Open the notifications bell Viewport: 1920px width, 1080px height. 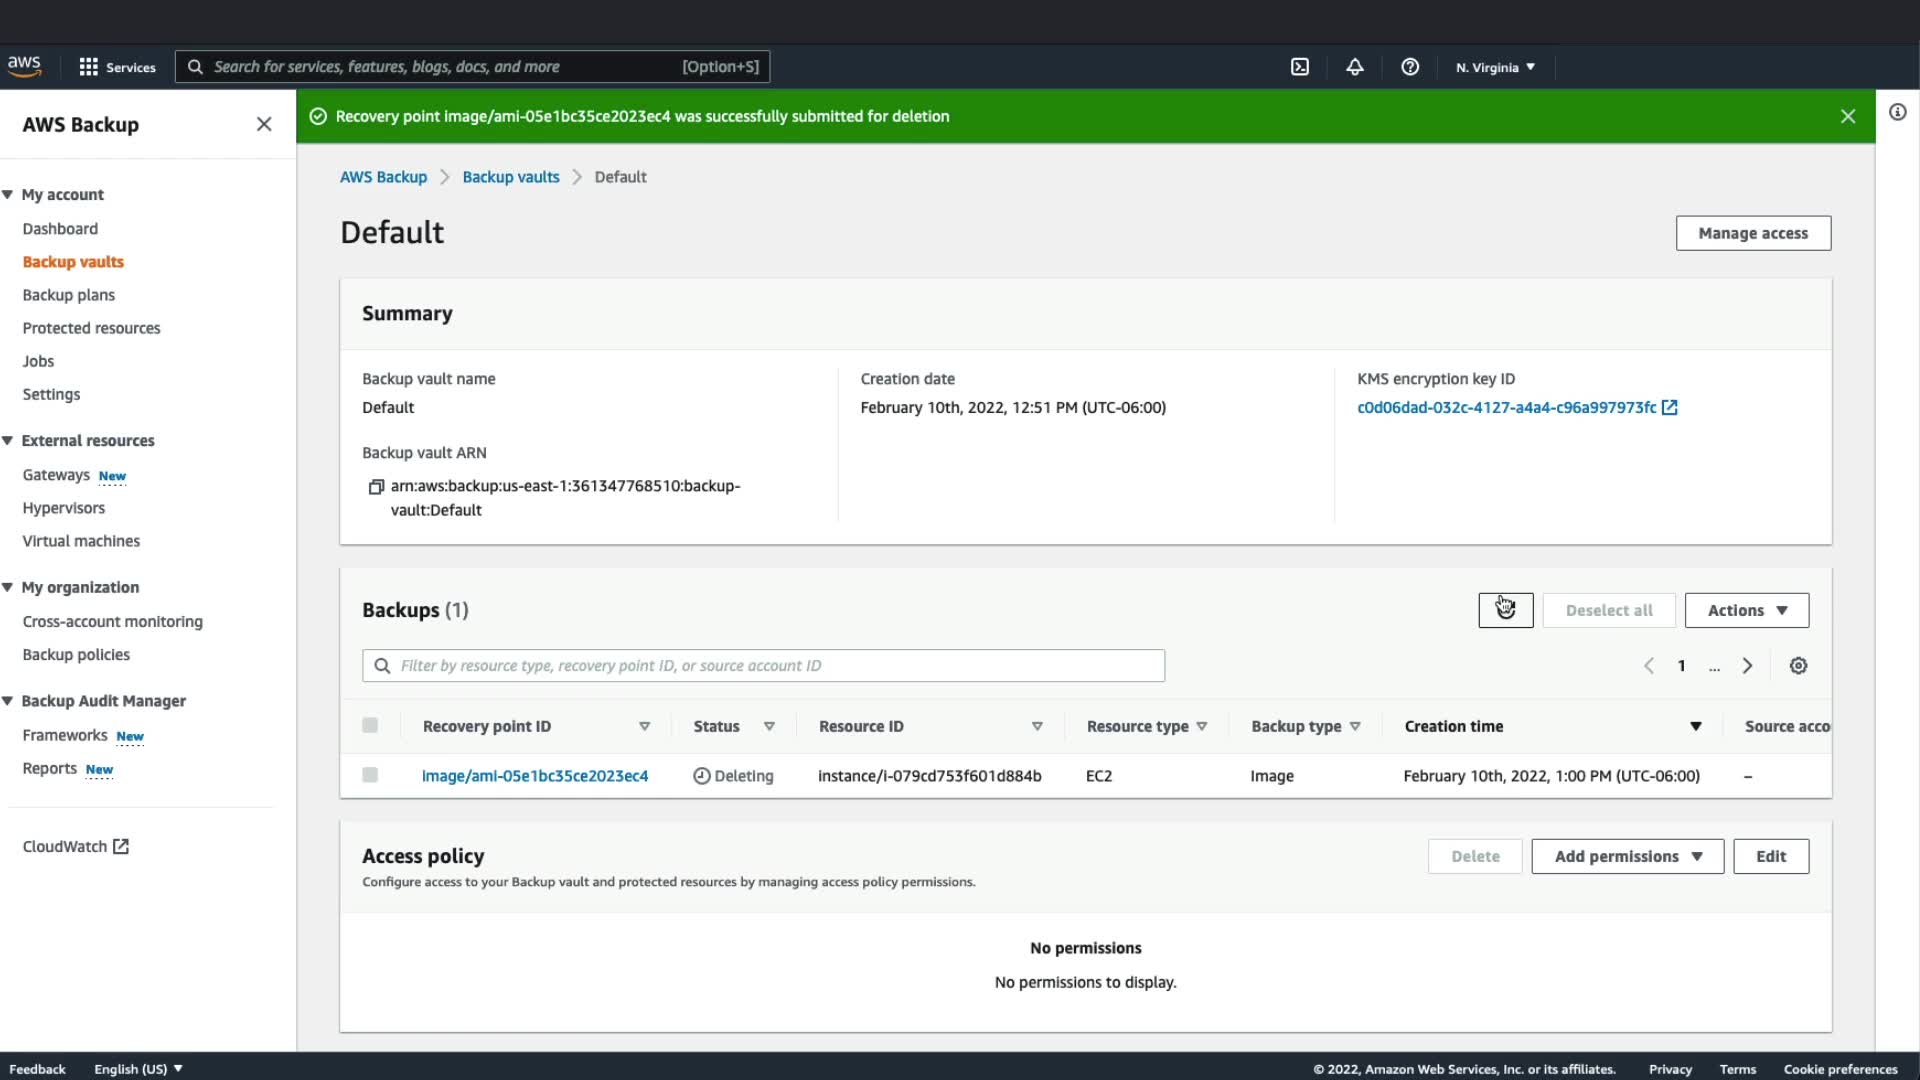[1354, 67]
